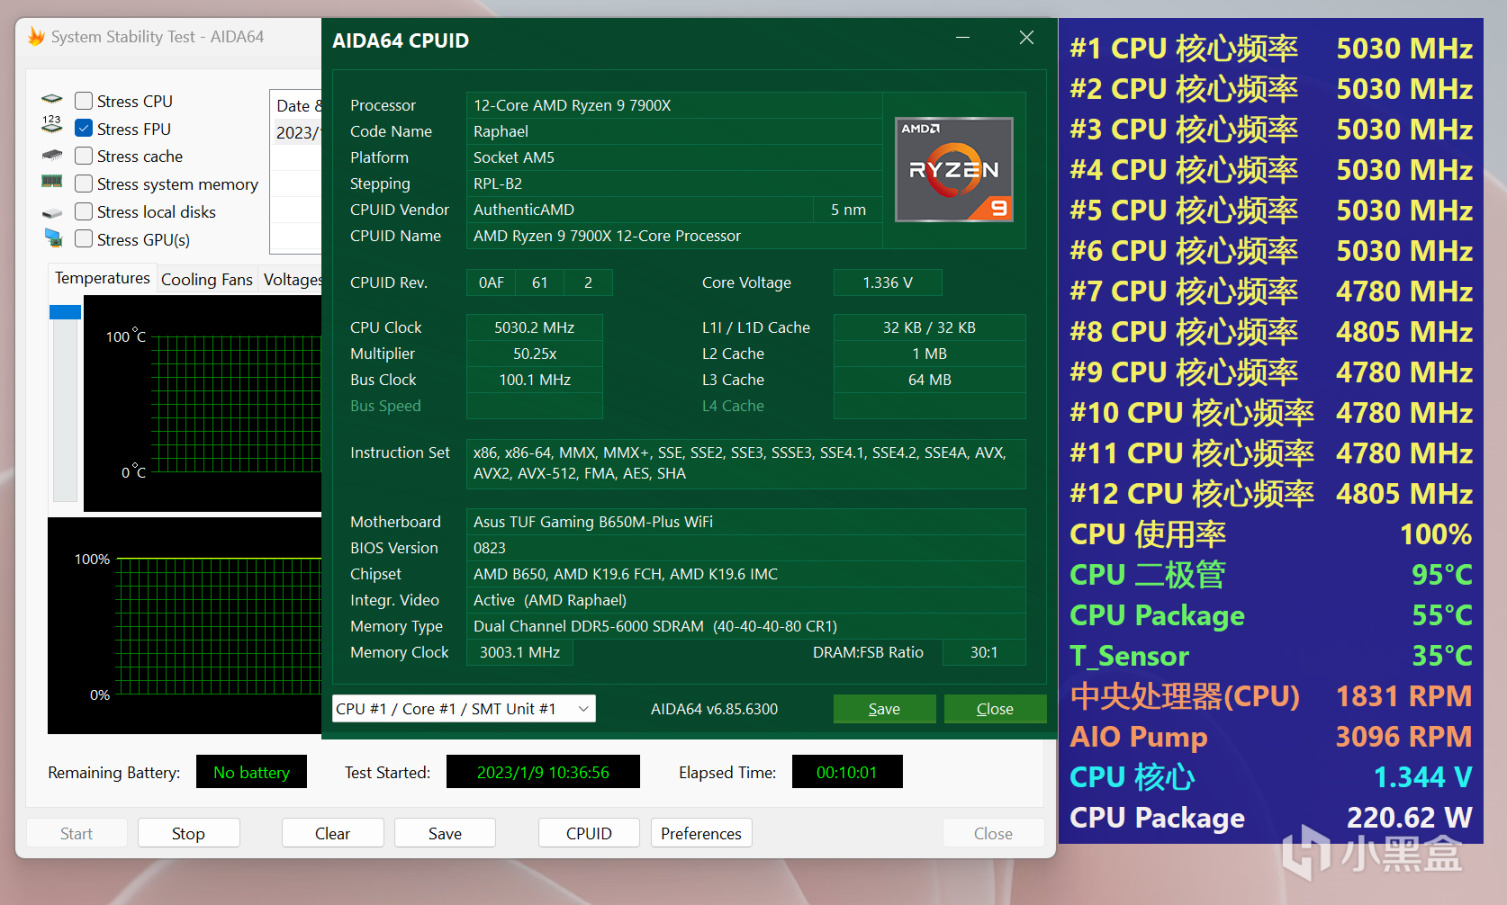Enable the Stress CPU checkbox
This screenshot has width=1507, height=905.
click(84, 101)
